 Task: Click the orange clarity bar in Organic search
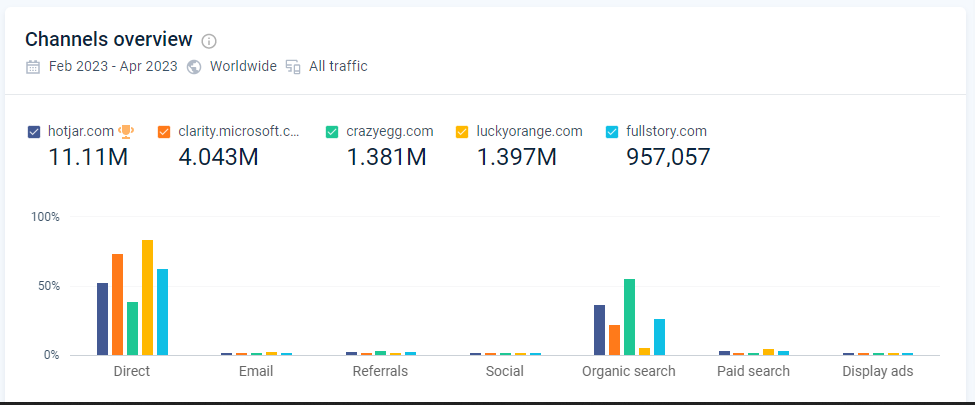[x=614, y=340]
